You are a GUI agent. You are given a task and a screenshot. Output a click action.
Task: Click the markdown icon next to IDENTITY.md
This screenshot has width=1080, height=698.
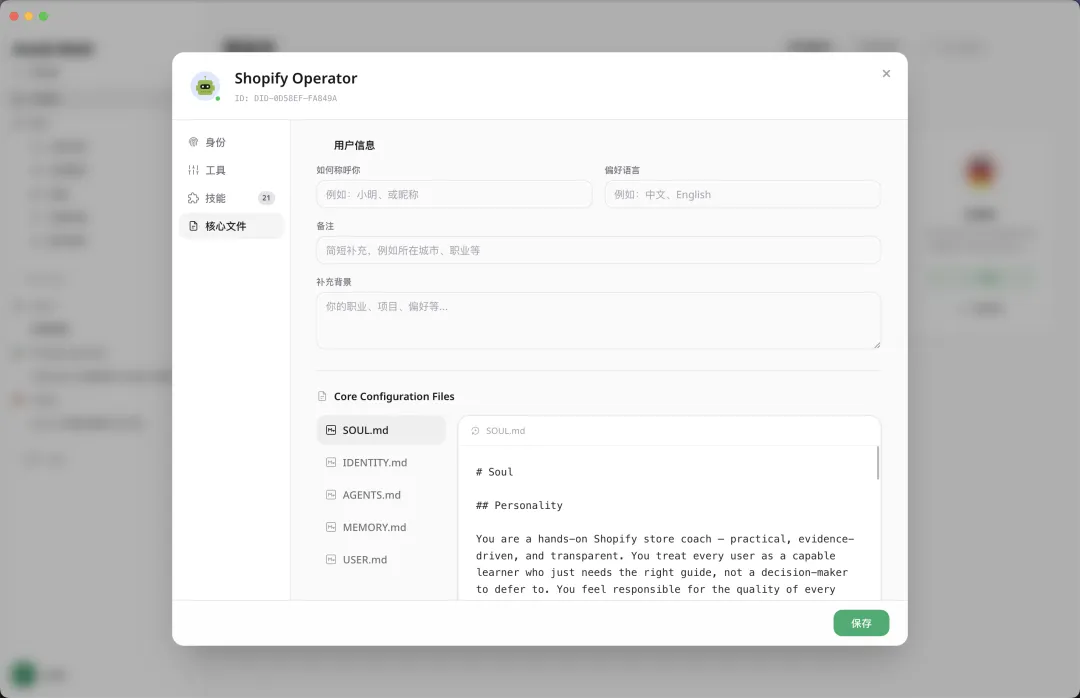click(x=331, y=462)
